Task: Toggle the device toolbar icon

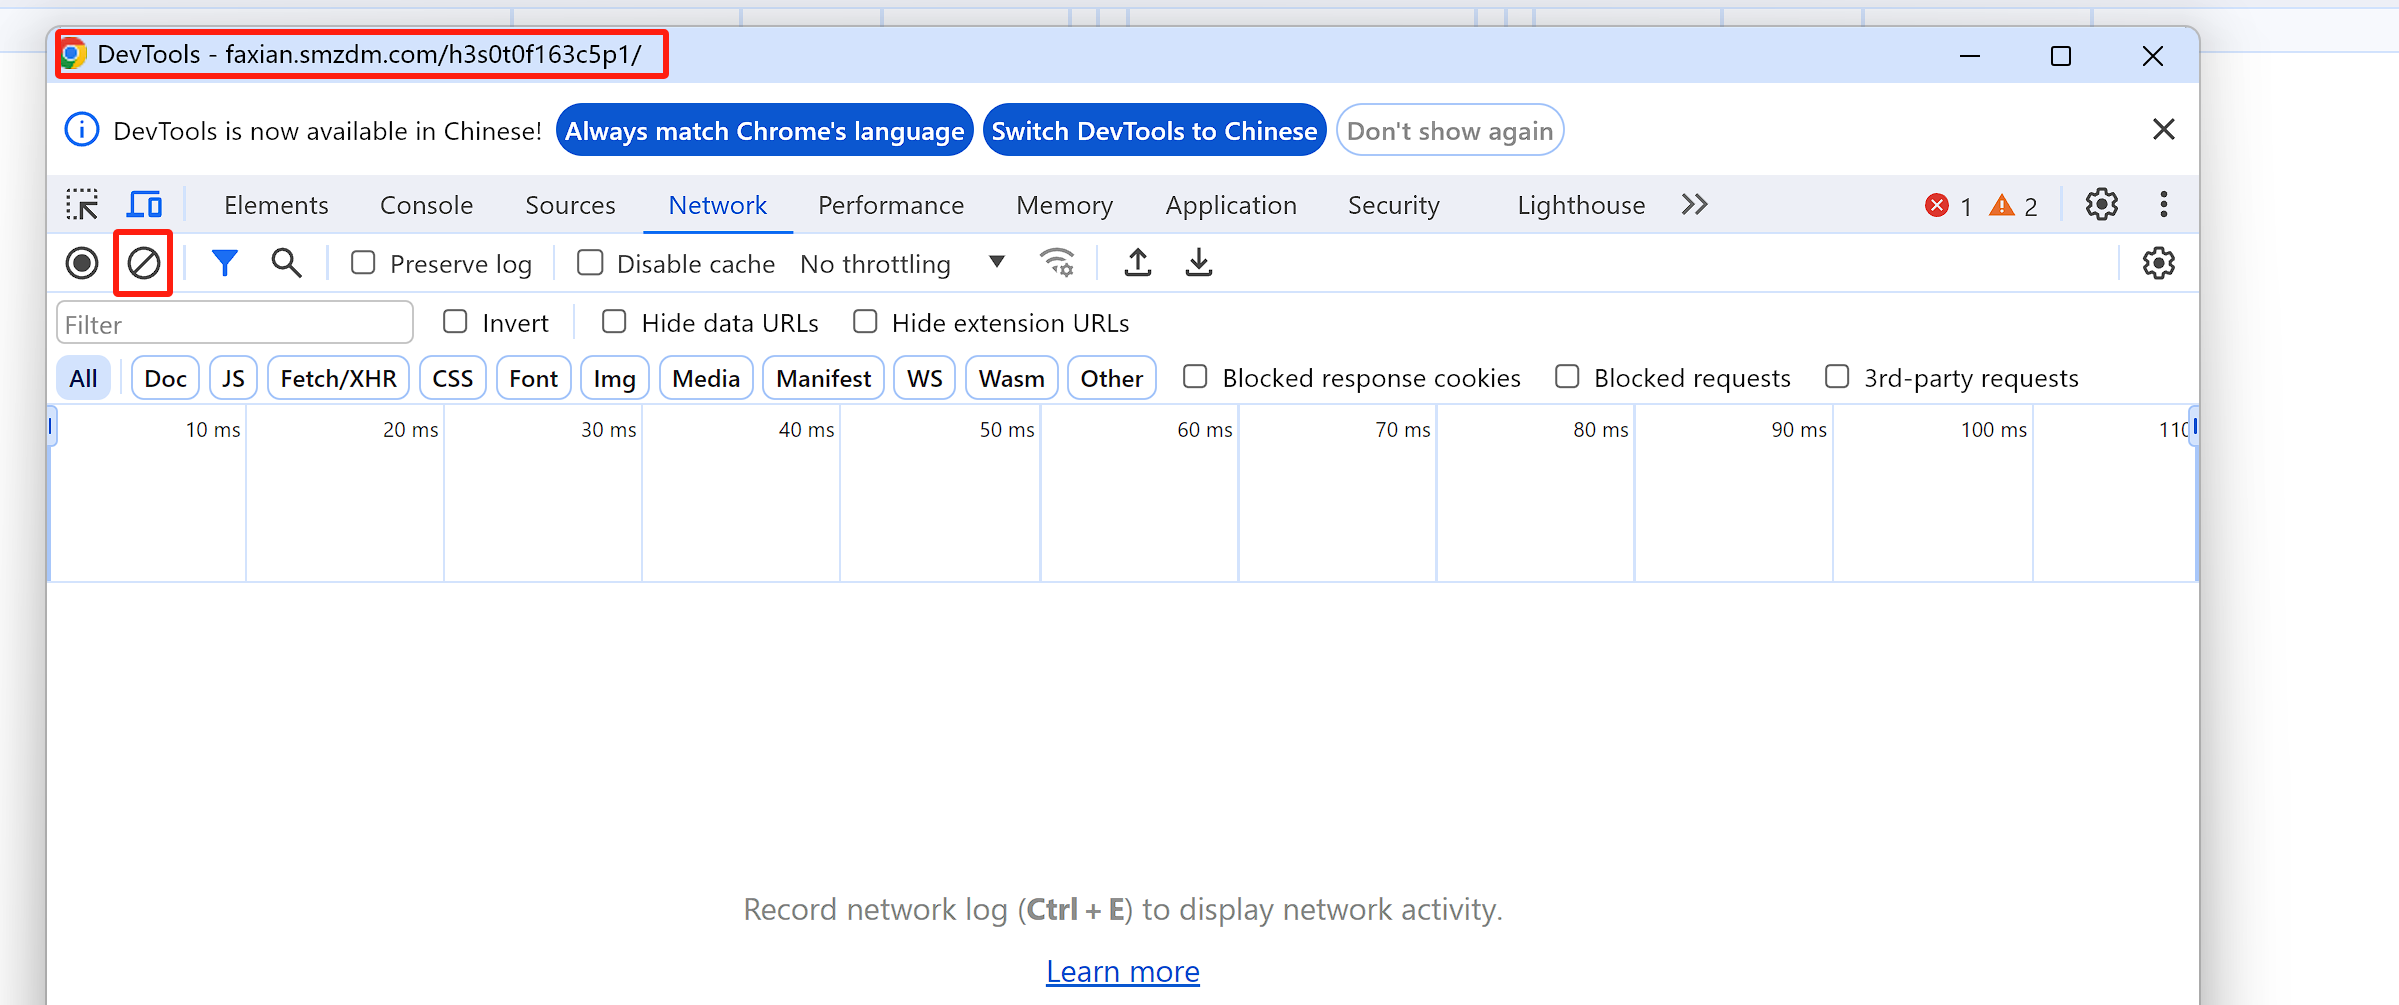Action: 145,205
